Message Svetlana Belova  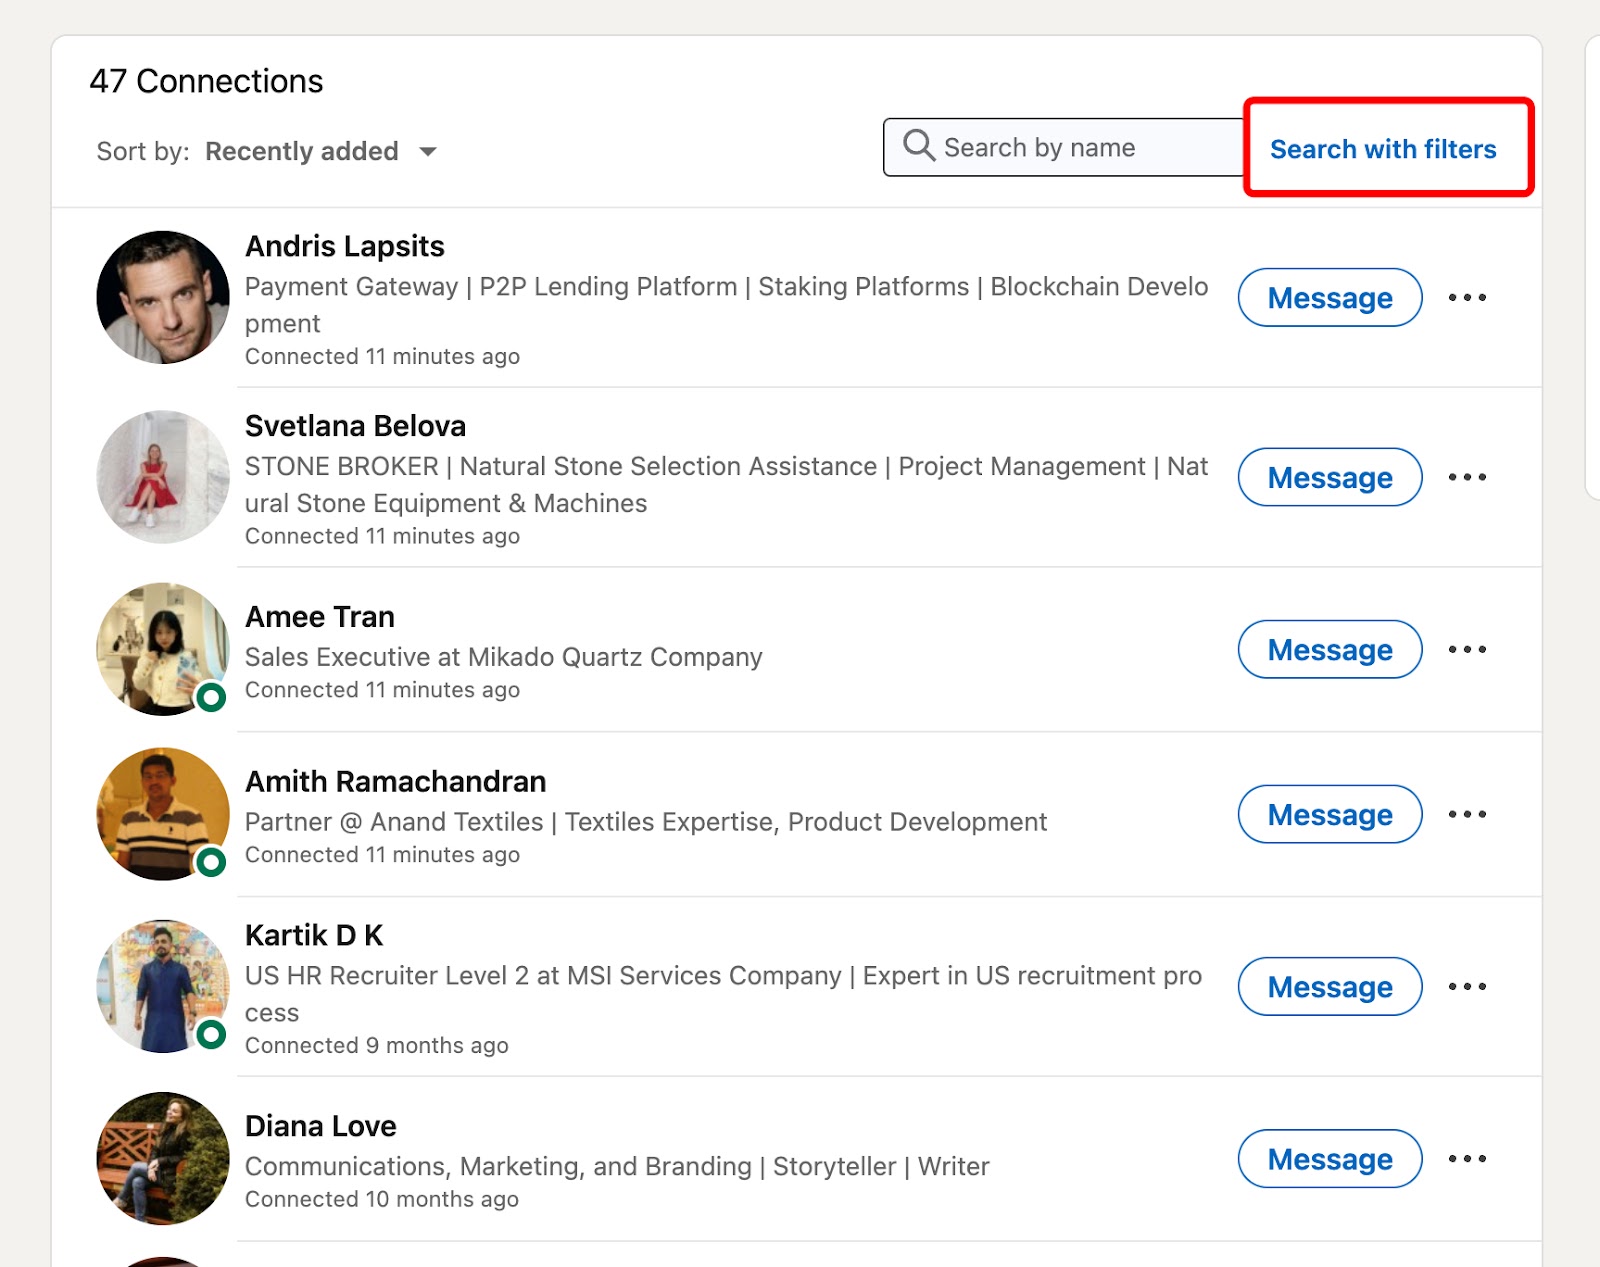point(1329,477)
